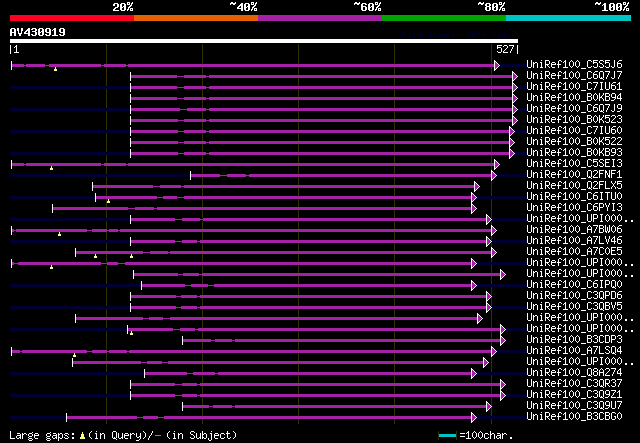Click the query end position 527
The height and width of the screenshot is (443, 640).
click(x=505, y=49)
